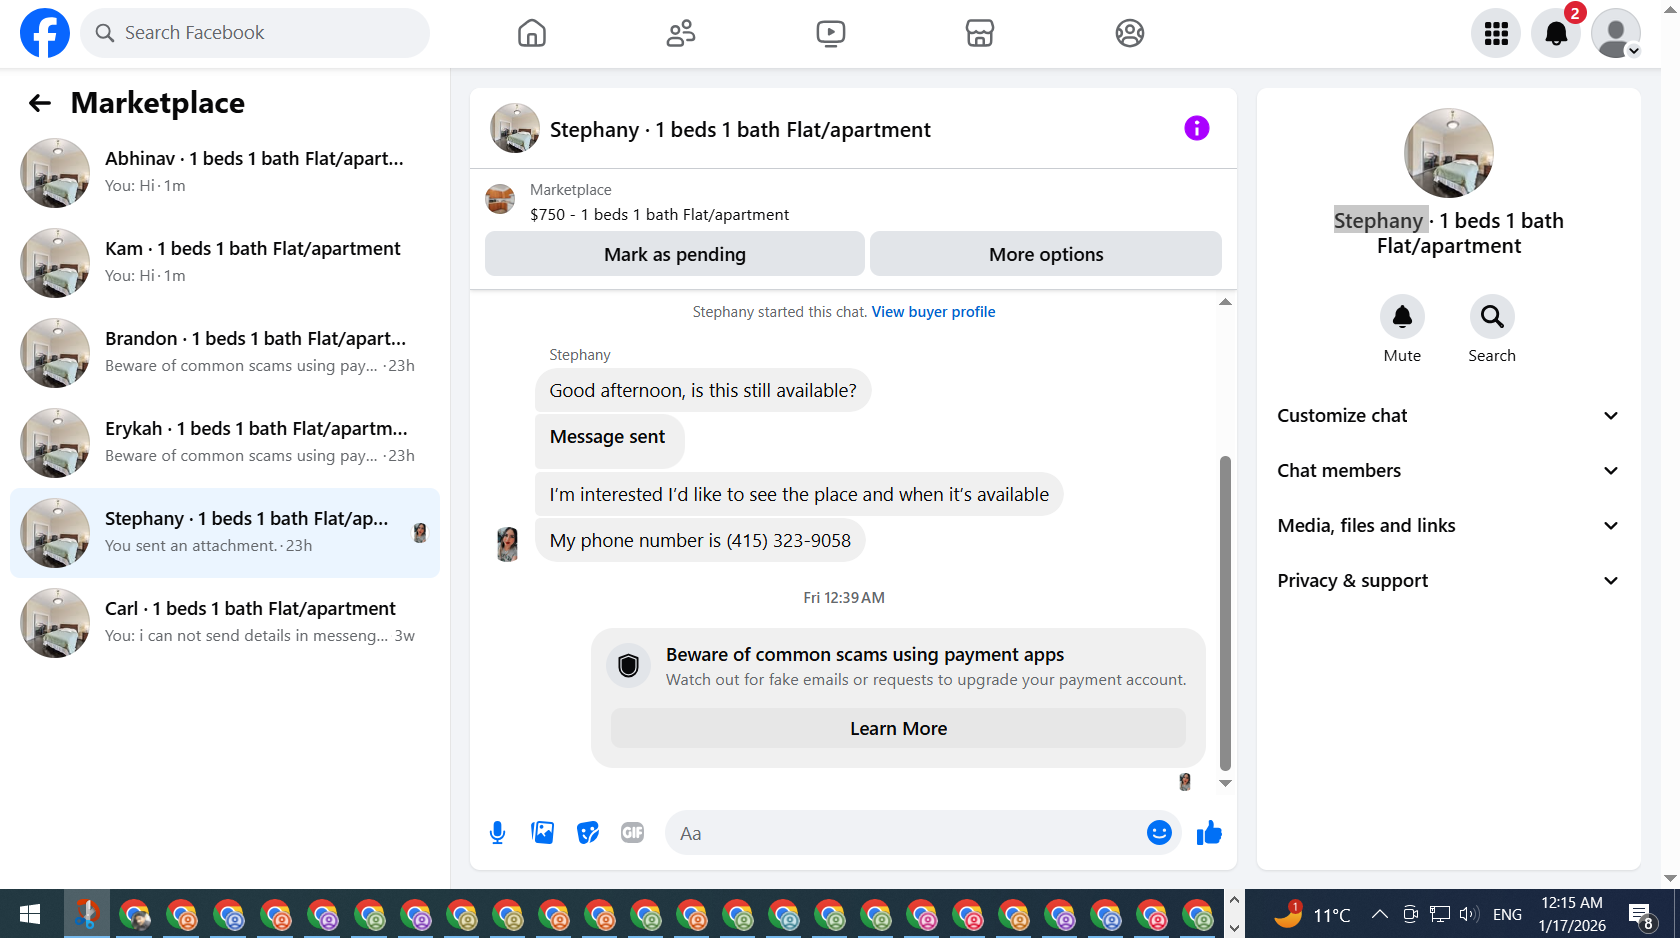
Task: Open the $750 listing link
Action: pyautogui.click(x=659, y=215)
